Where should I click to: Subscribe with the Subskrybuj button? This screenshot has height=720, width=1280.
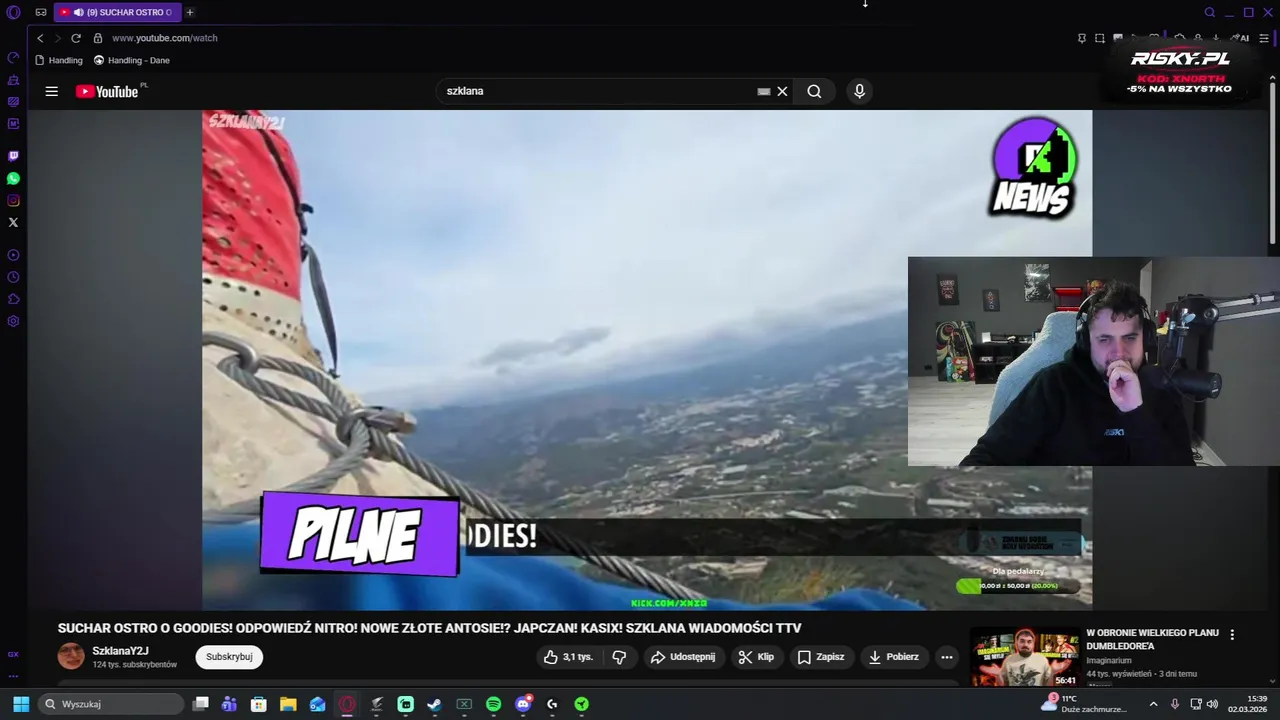(x=229, y=657)
